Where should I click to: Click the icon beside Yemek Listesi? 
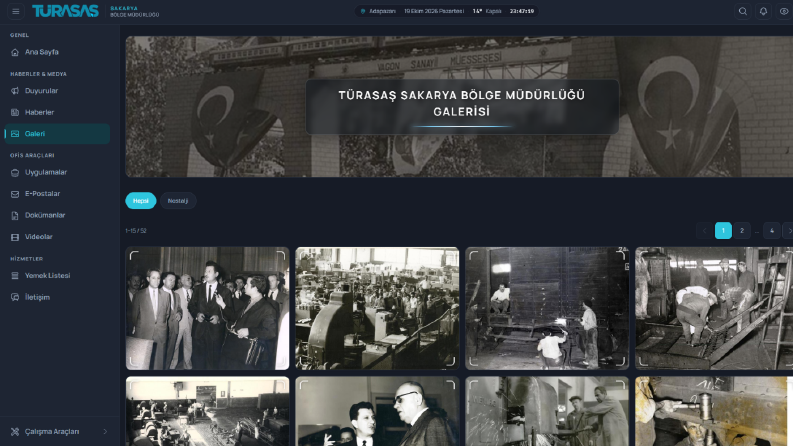pos(15,276)
